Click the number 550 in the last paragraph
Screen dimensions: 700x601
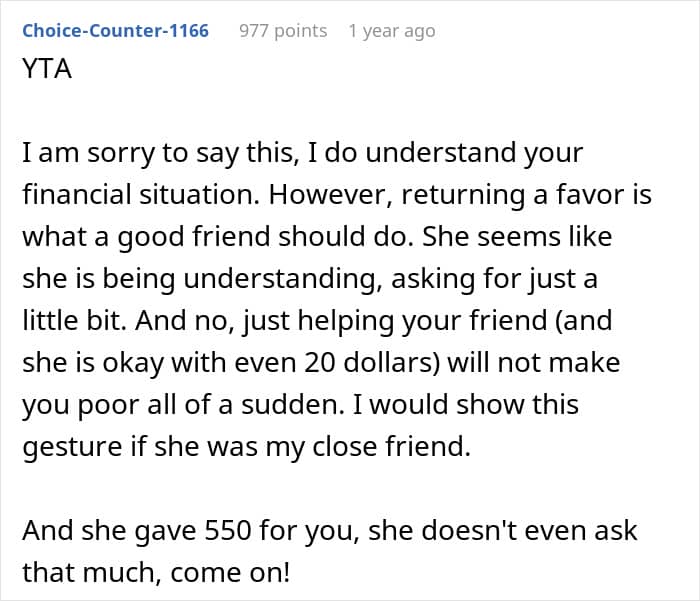pyautogui.click(x=227, y=531)
